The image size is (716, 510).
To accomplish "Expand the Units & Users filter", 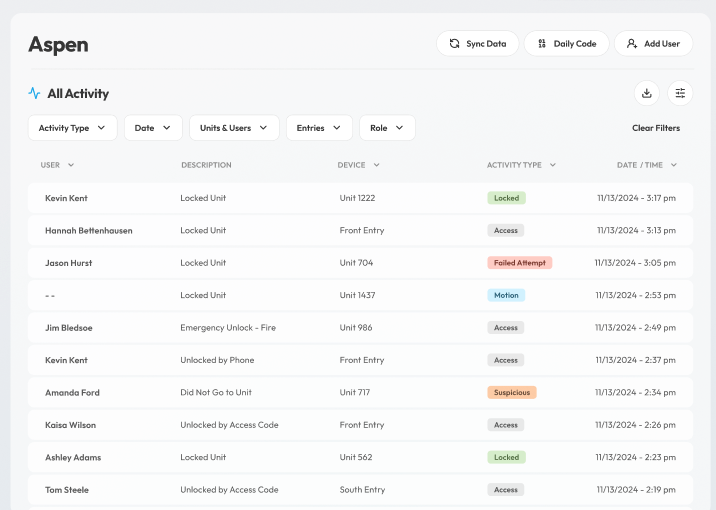I will pos(234,128).
